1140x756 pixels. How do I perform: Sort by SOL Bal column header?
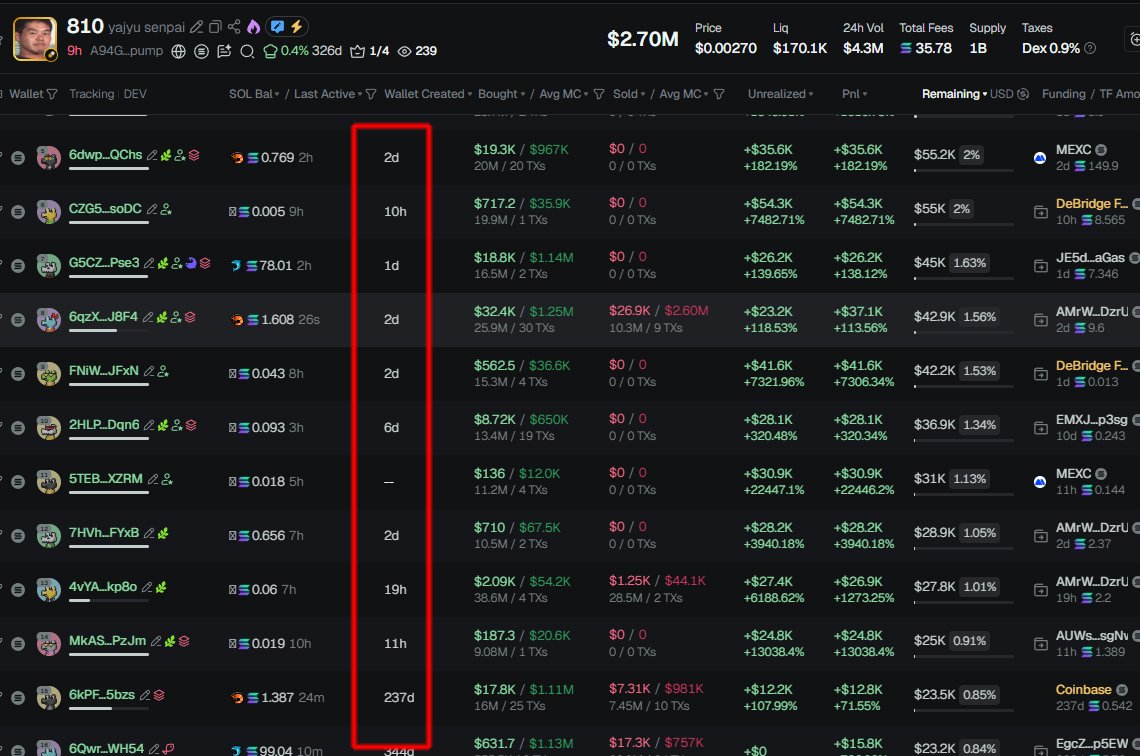click(254, 94)
